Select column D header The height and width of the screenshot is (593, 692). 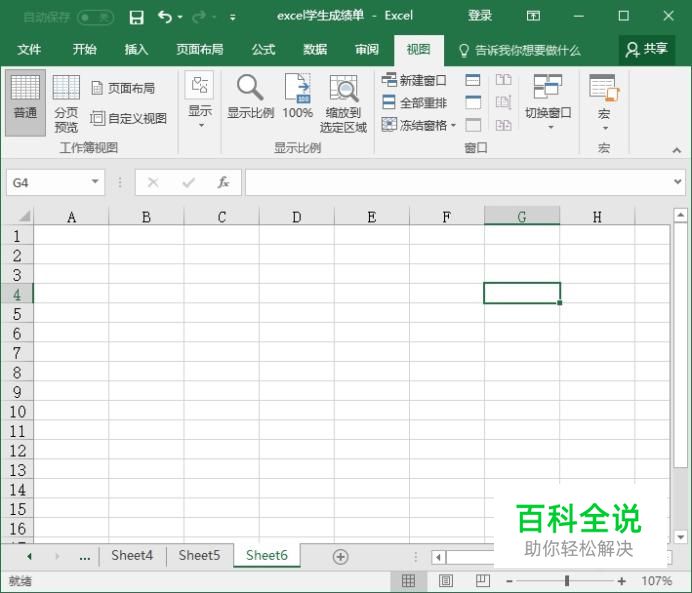click(x=297, y=217)
